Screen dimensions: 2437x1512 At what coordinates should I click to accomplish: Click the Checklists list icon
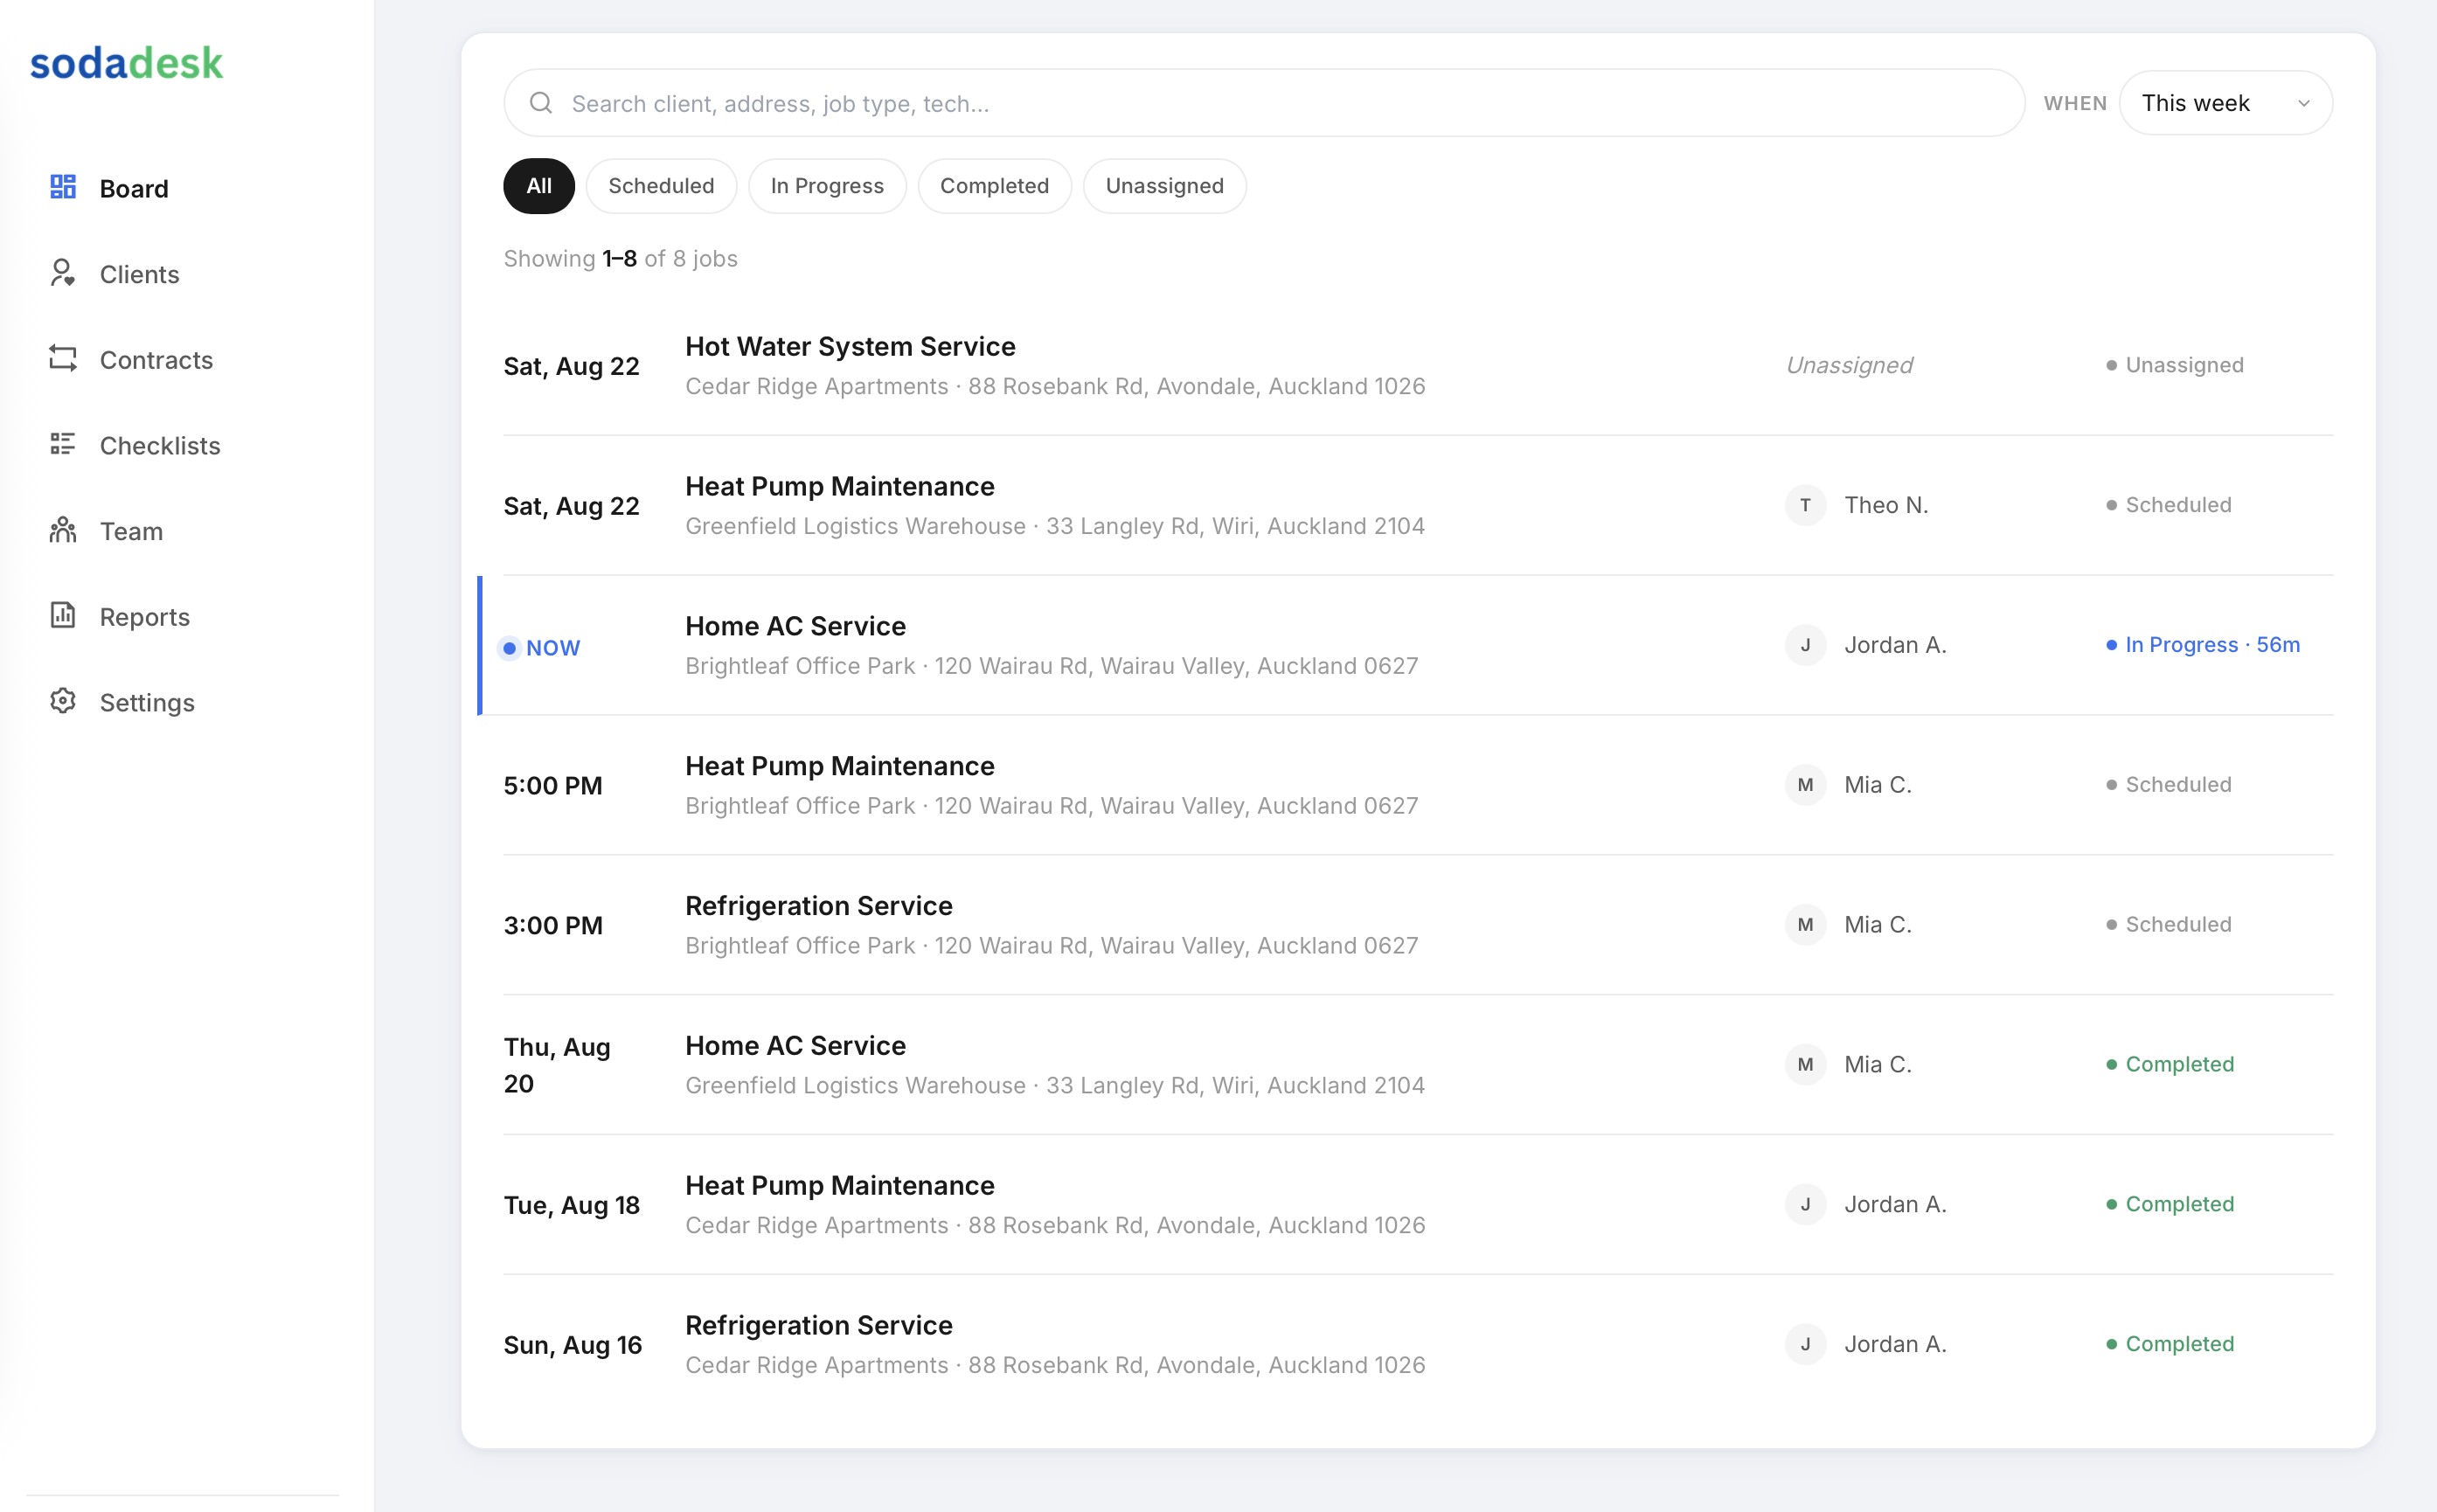(63, 444)
